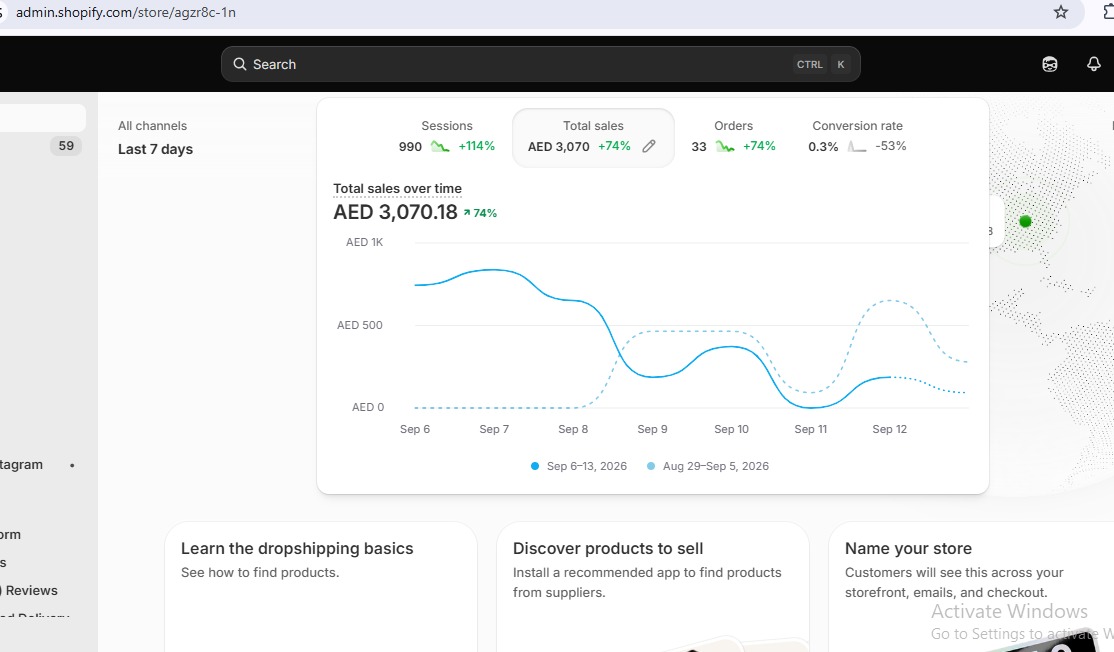Click the 990 sessions value
1114x652 pixels.
410,146
